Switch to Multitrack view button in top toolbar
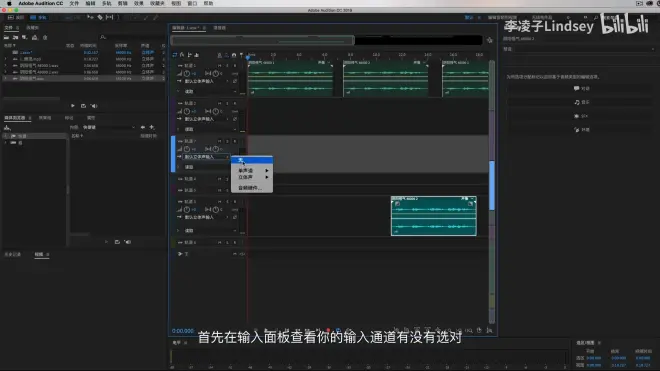The width and height of the screenshot is (660, 371). point(38,18)
